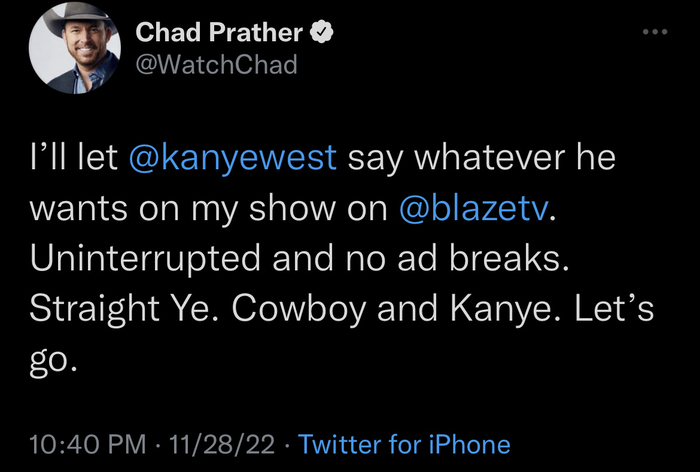Follow the @blazetv mention link
This screenshot has height=472, width=700.
(x=472, y=208)
